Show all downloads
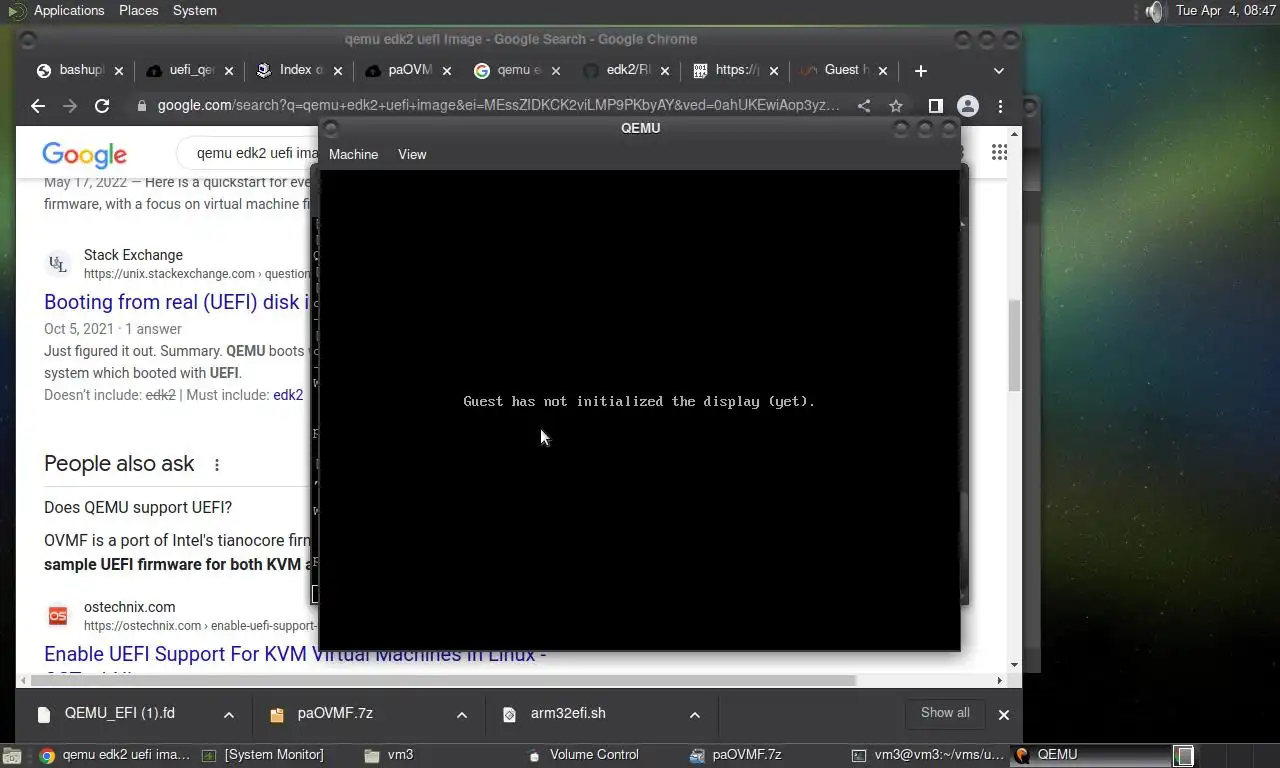 (945, 713)
